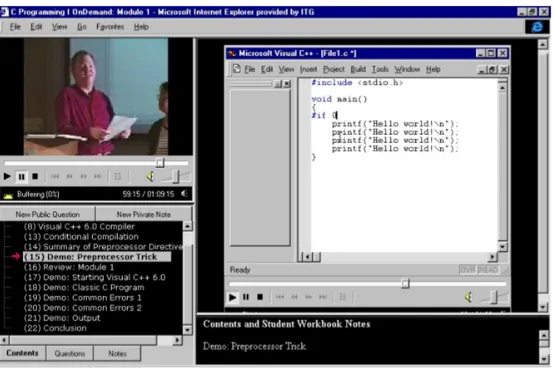The image size is (554, 372).
Task: Click the main frame scroll down arrow
Action: (x=543, y=307)
